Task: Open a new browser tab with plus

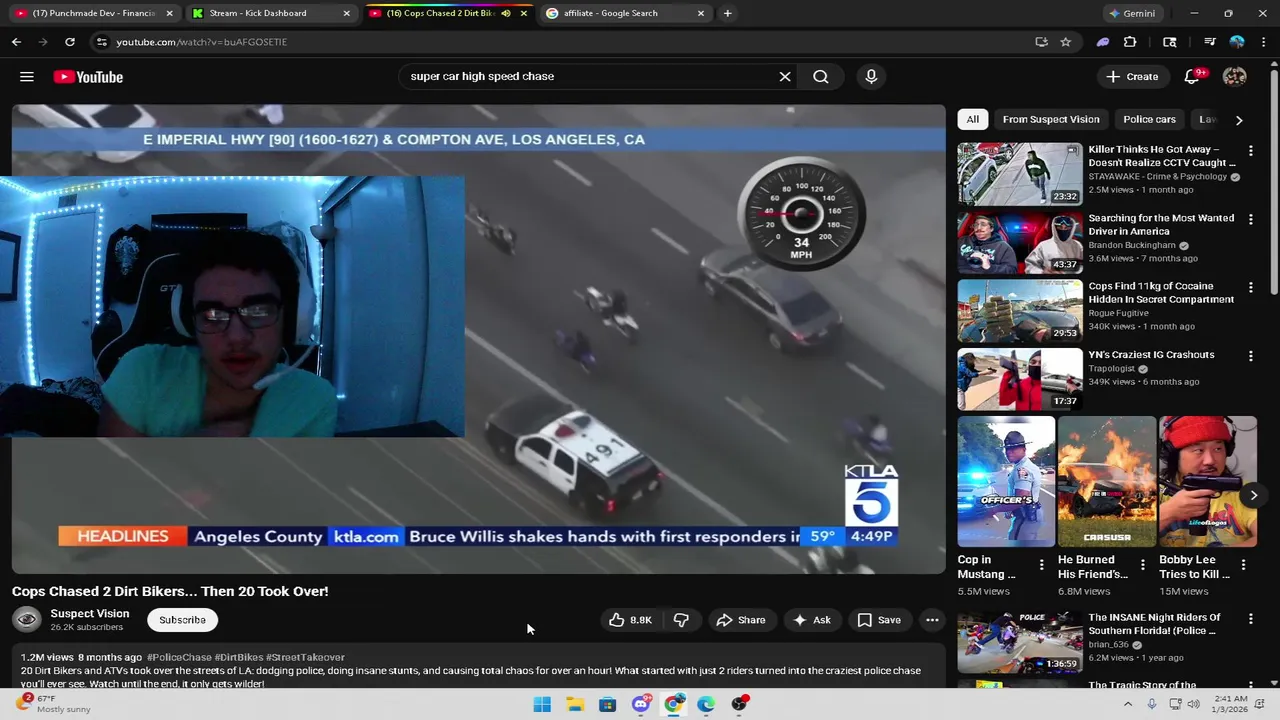Action: [x=727, y=13]
